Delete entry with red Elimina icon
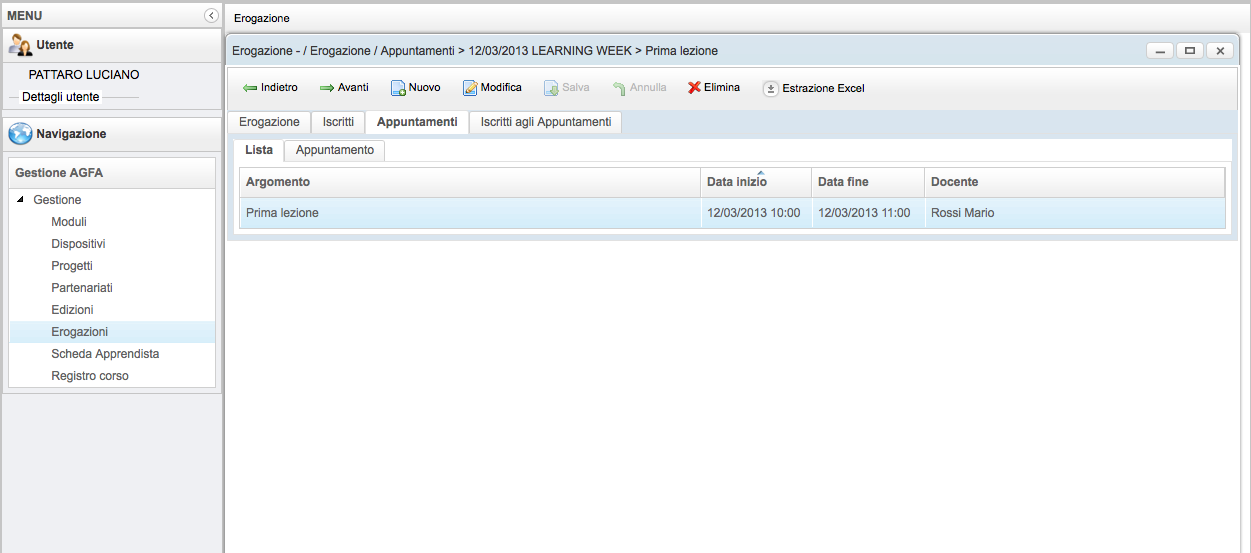This screenshot has height=553, width=1251. (694, 88)
